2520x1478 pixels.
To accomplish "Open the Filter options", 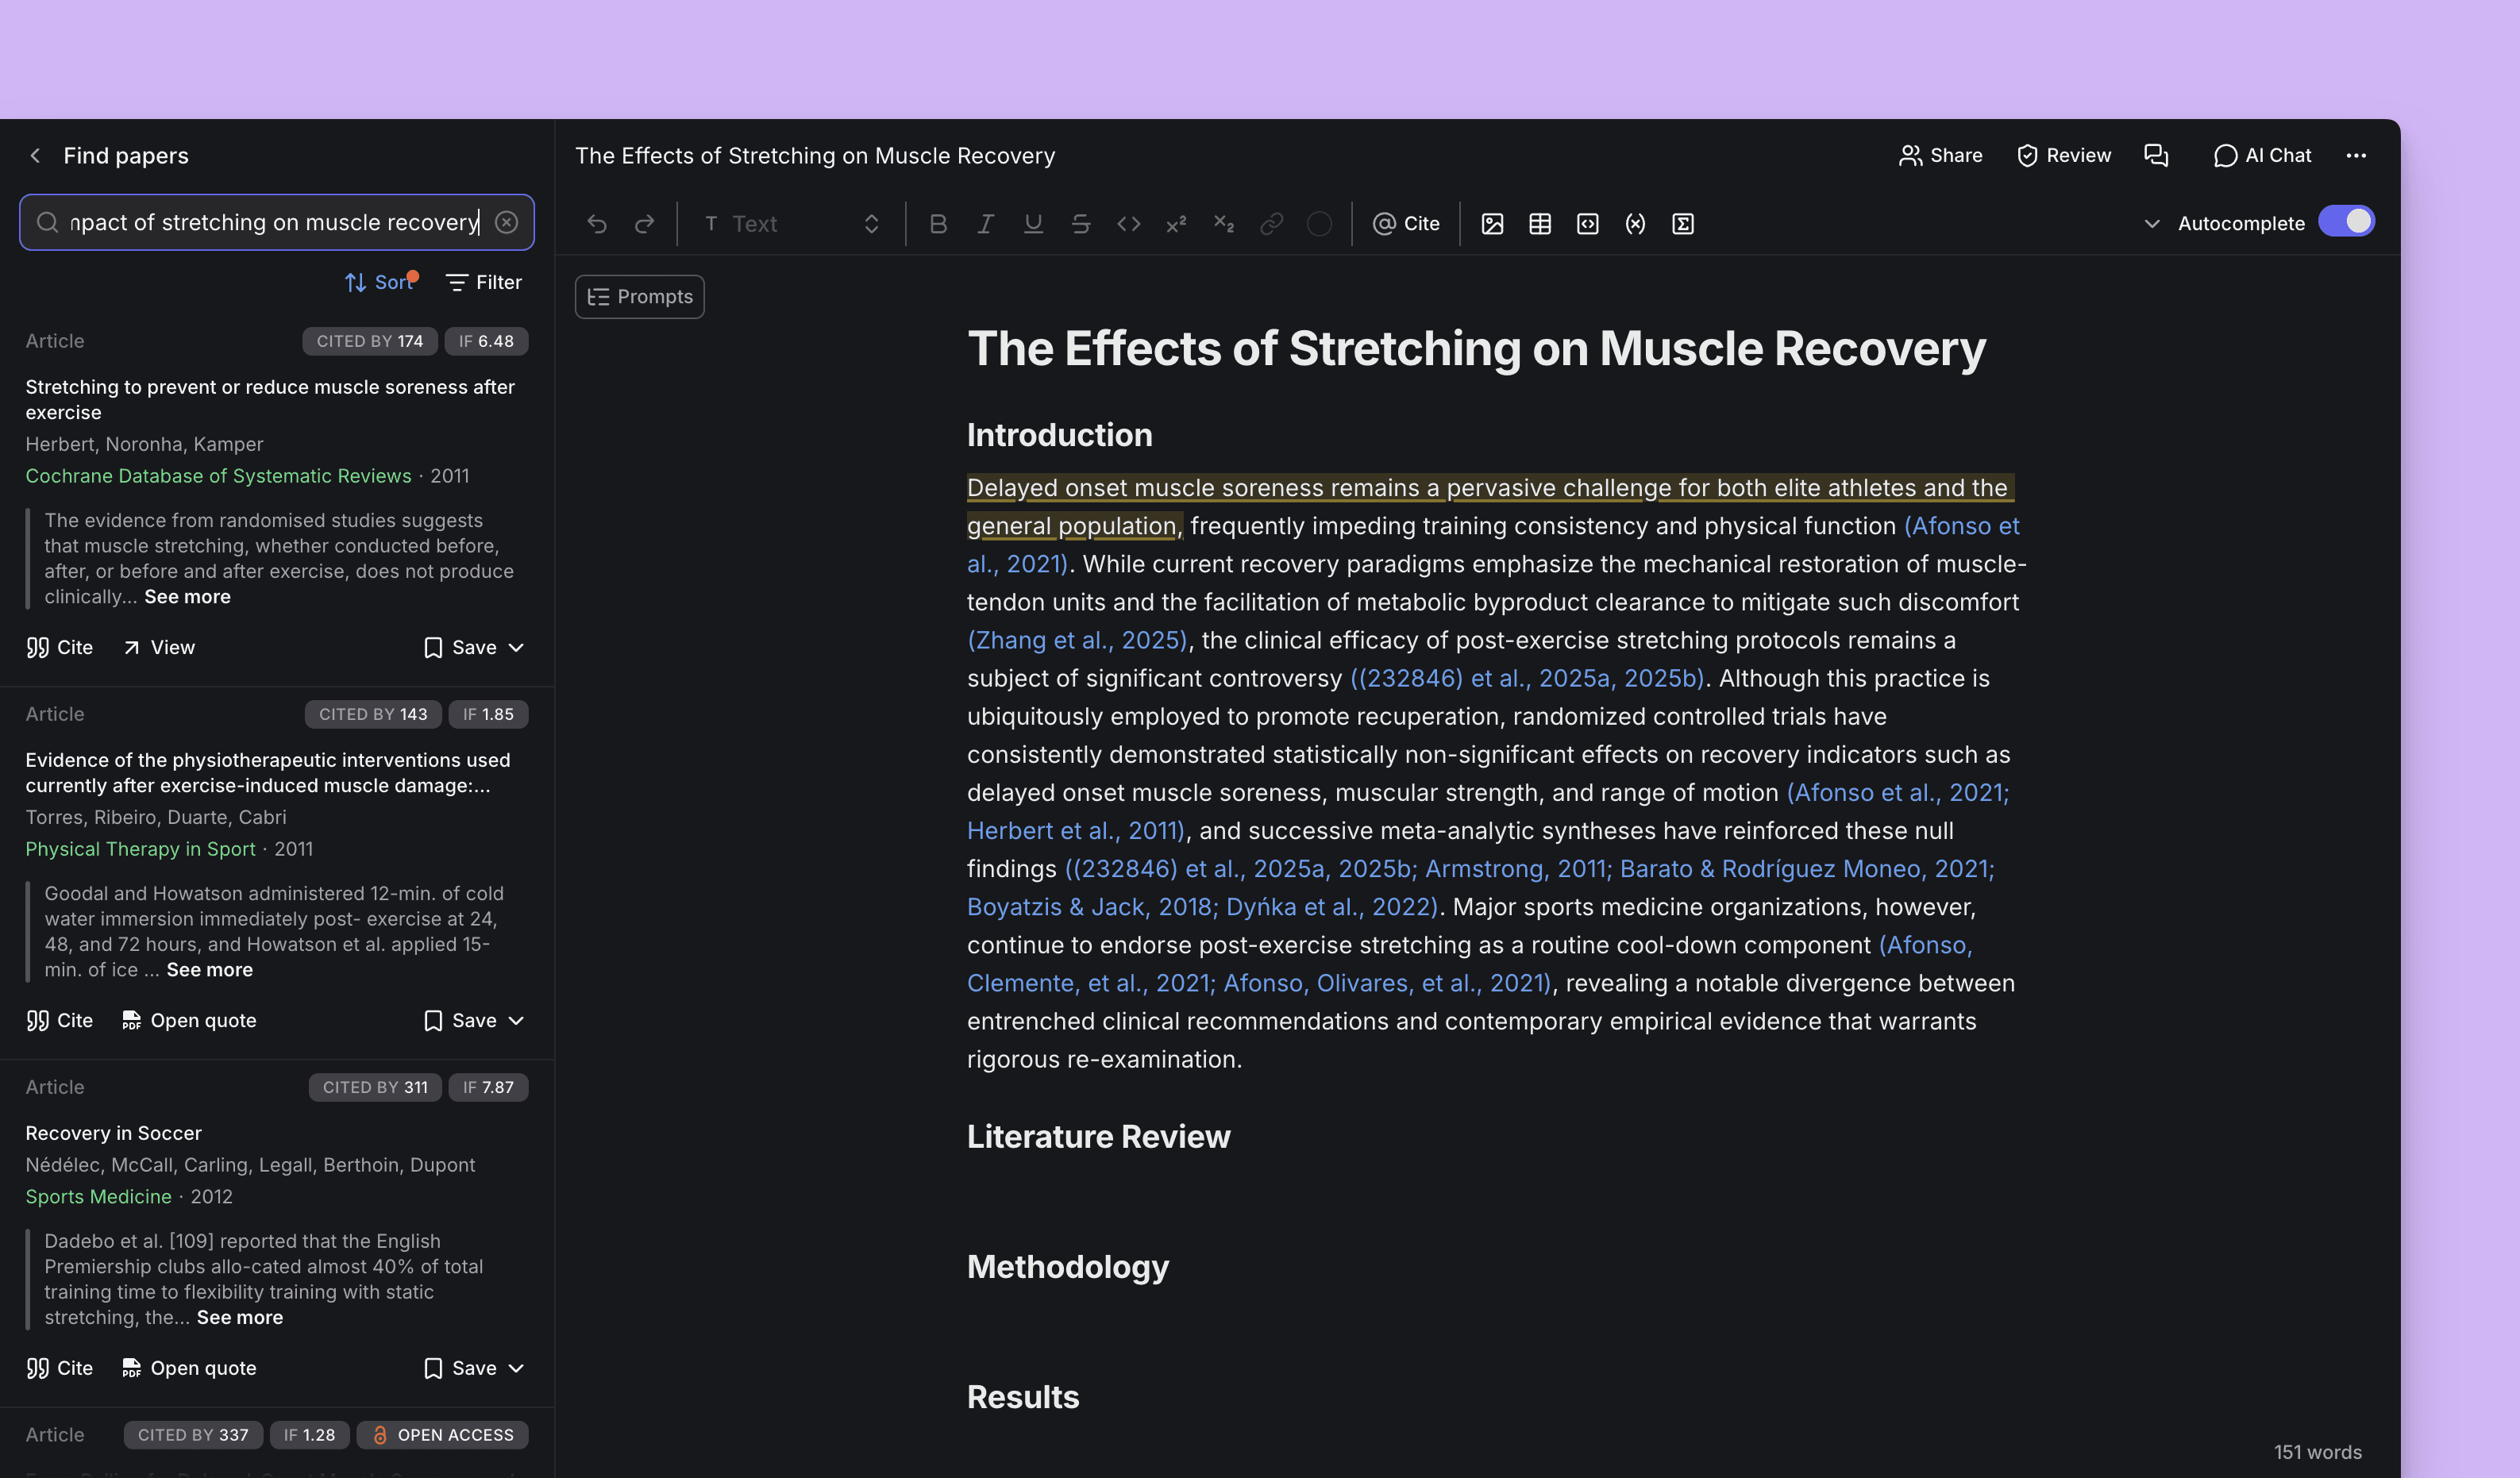I will pos(484,283).
